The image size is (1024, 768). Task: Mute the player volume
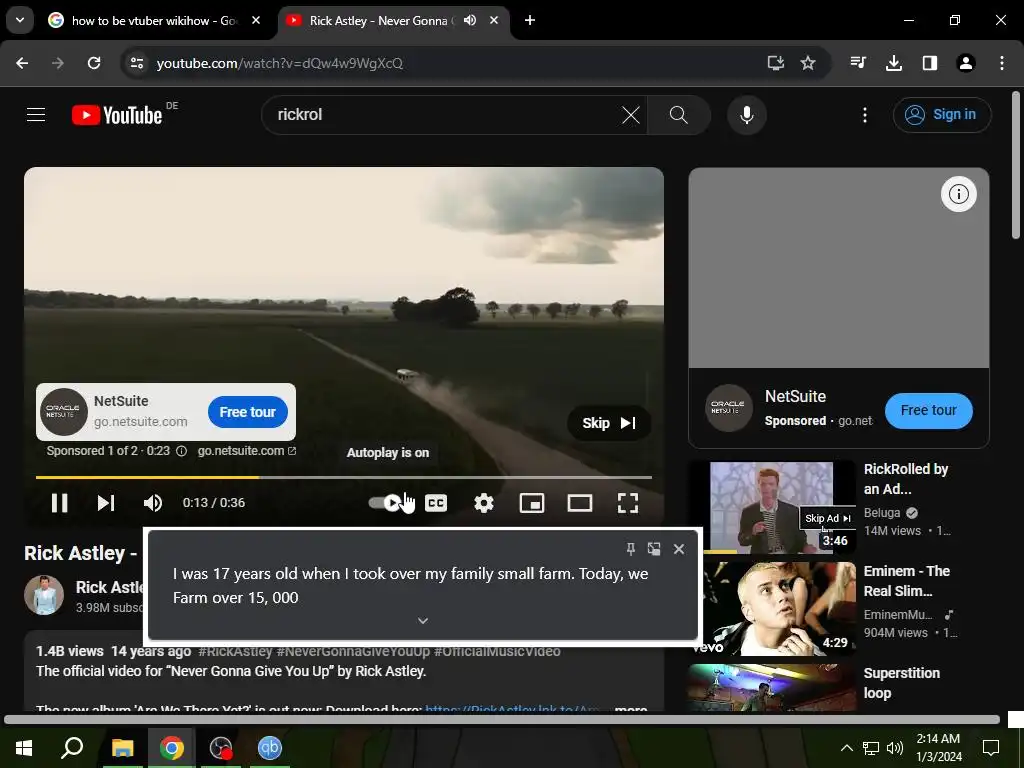pyautogui.click(x=153, y=503)
